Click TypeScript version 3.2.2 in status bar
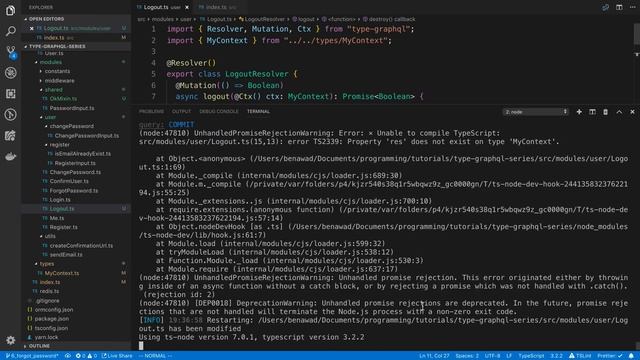The width and height of the screenshot is (640, 360). click(556, 356)
